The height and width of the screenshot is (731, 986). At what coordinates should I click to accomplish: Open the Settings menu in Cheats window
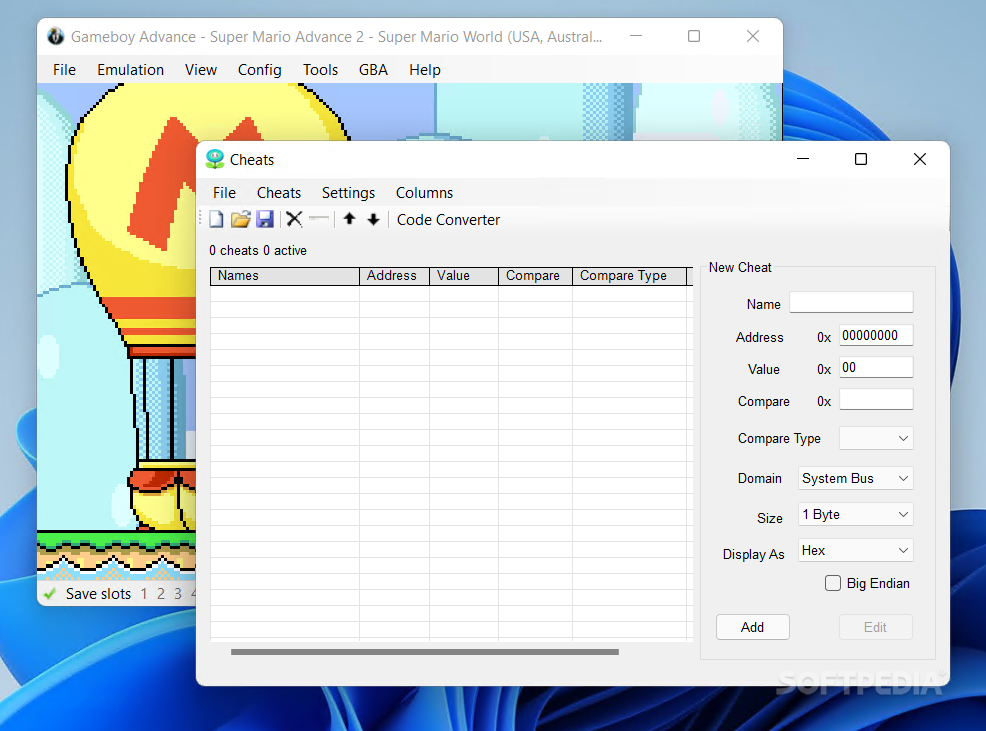pos(348,193)
